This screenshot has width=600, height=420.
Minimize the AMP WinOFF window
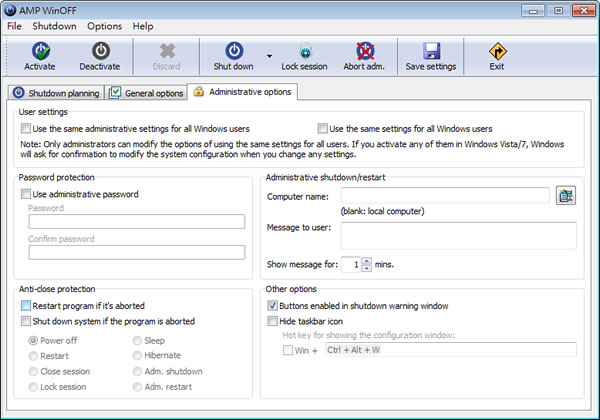tap(533, 11)
